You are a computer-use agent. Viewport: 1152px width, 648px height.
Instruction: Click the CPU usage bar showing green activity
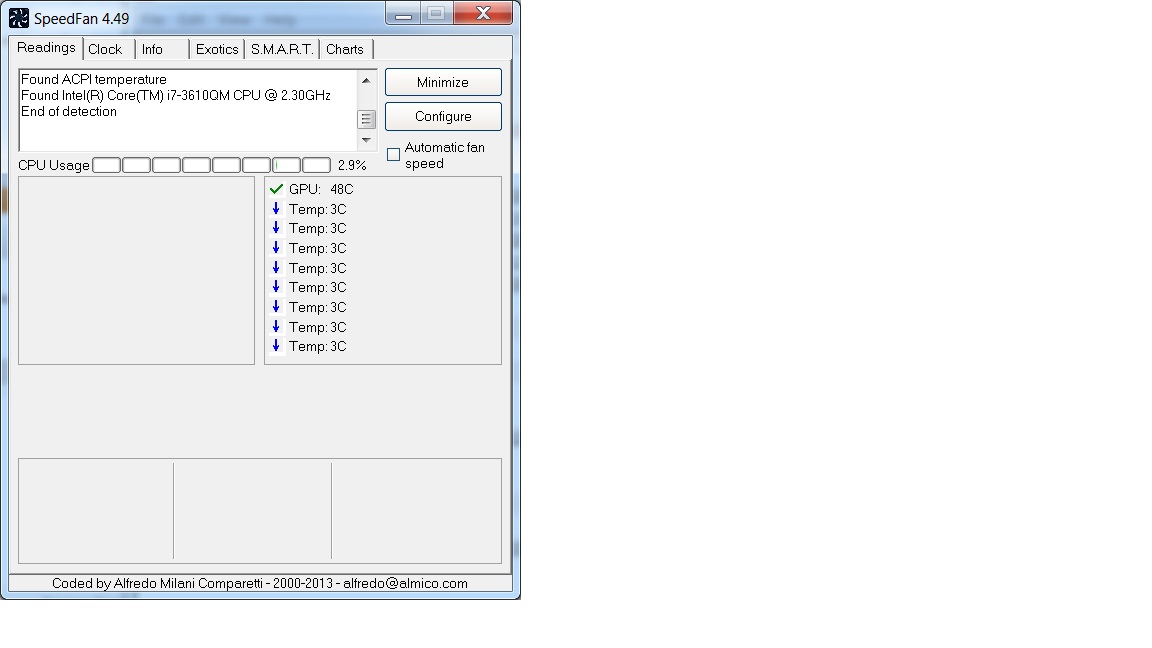tap(287, 165)
